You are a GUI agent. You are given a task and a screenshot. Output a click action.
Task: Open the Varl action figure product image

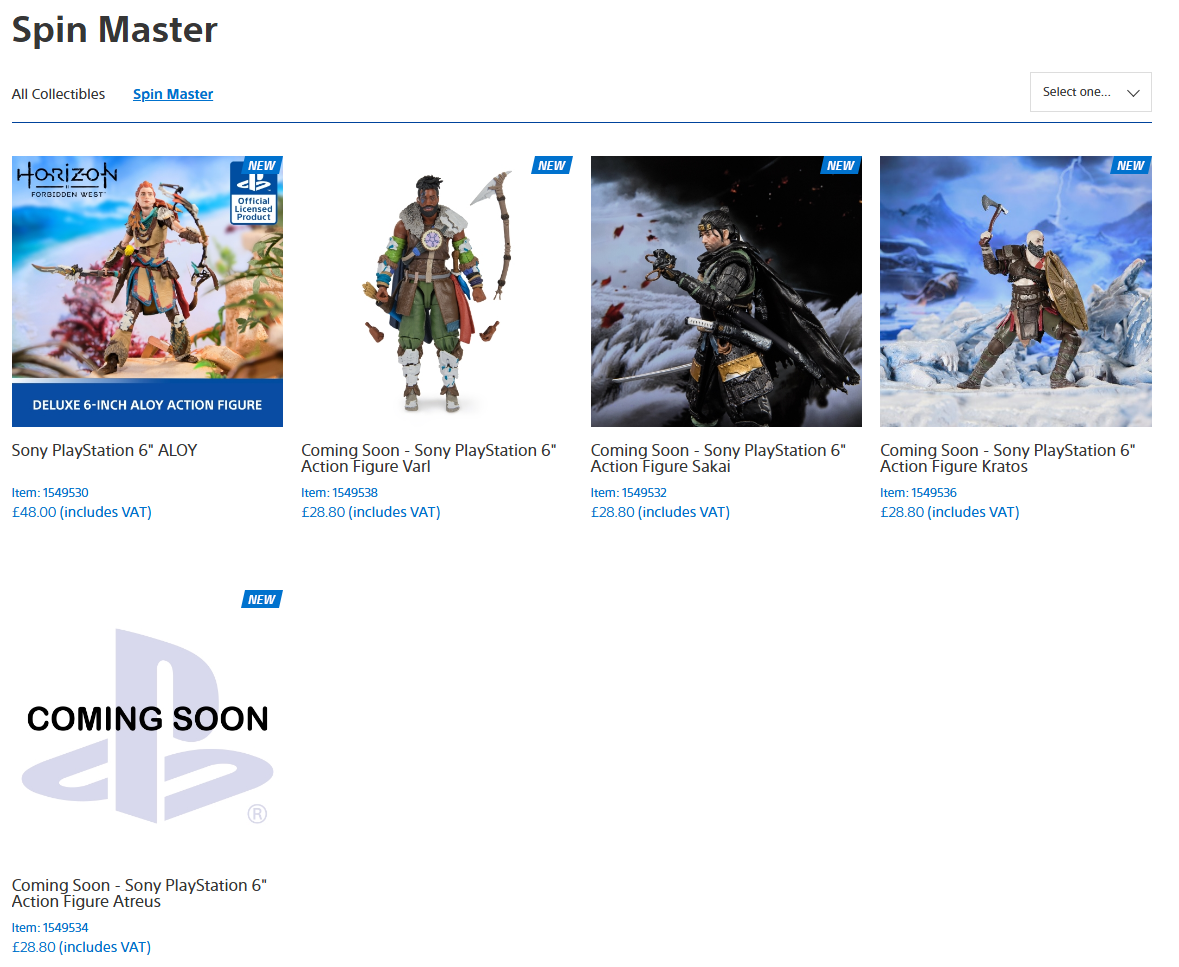tap(436, 291)
